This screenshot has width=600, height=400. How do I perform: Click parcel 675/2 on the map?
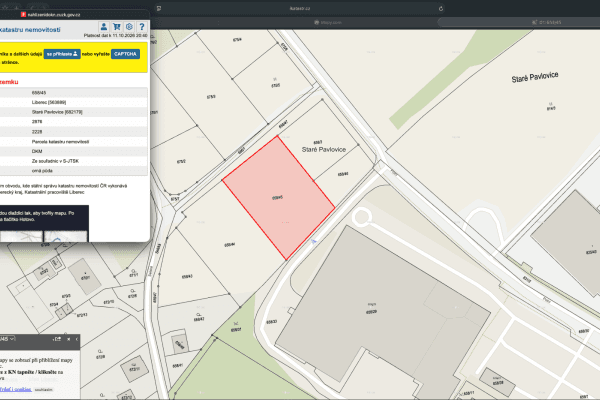pos(181,162)
